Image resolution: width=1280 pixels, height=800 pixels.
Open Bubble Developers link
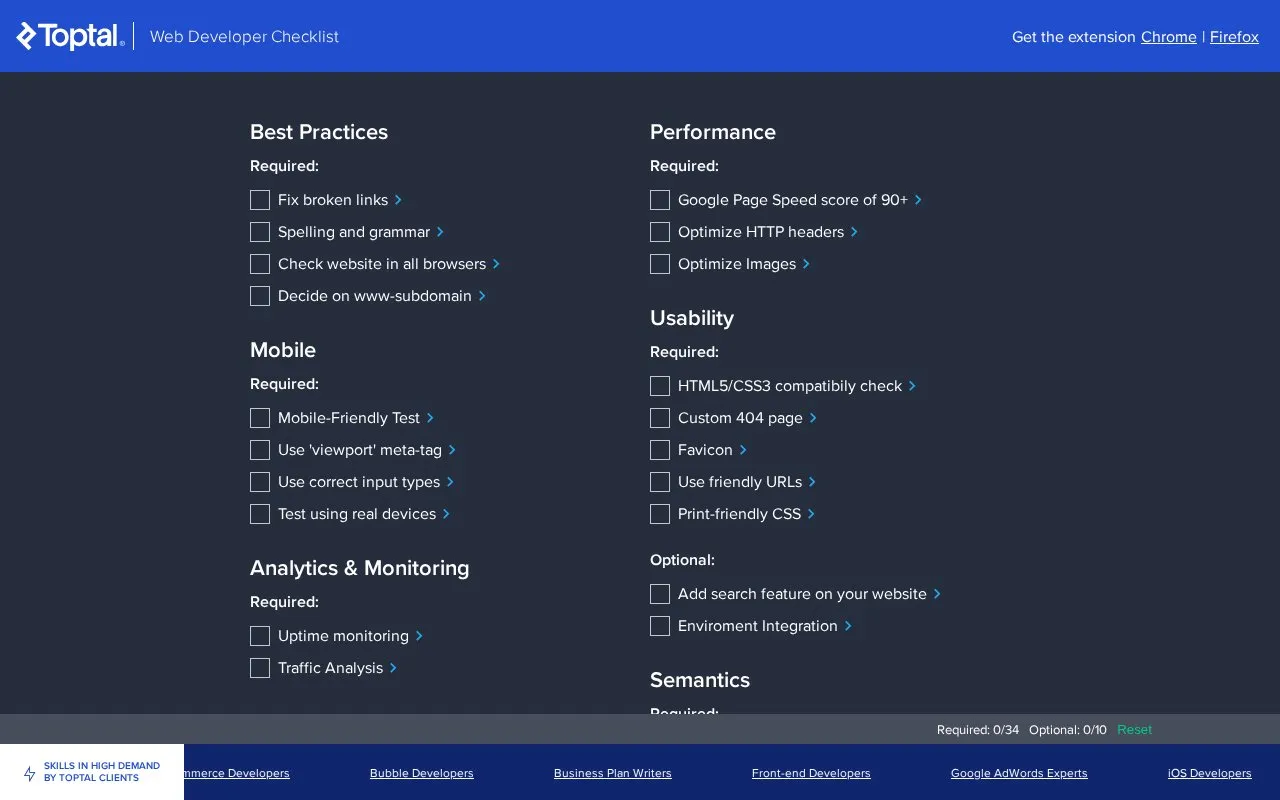point(422,773)
